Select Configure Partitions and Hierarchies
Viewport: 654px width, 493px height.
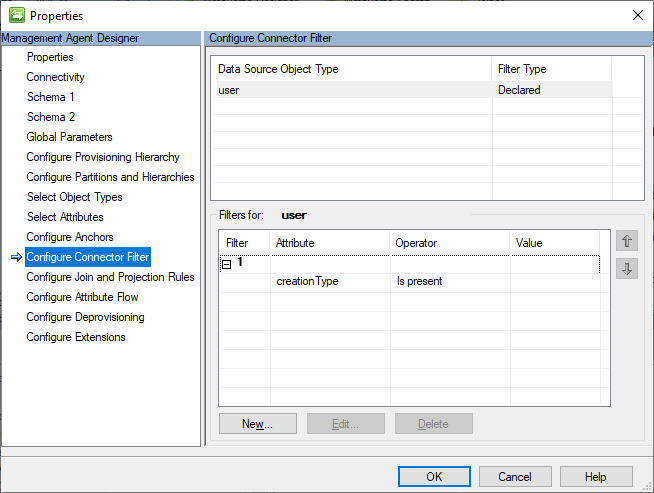[x=110, y=177]
